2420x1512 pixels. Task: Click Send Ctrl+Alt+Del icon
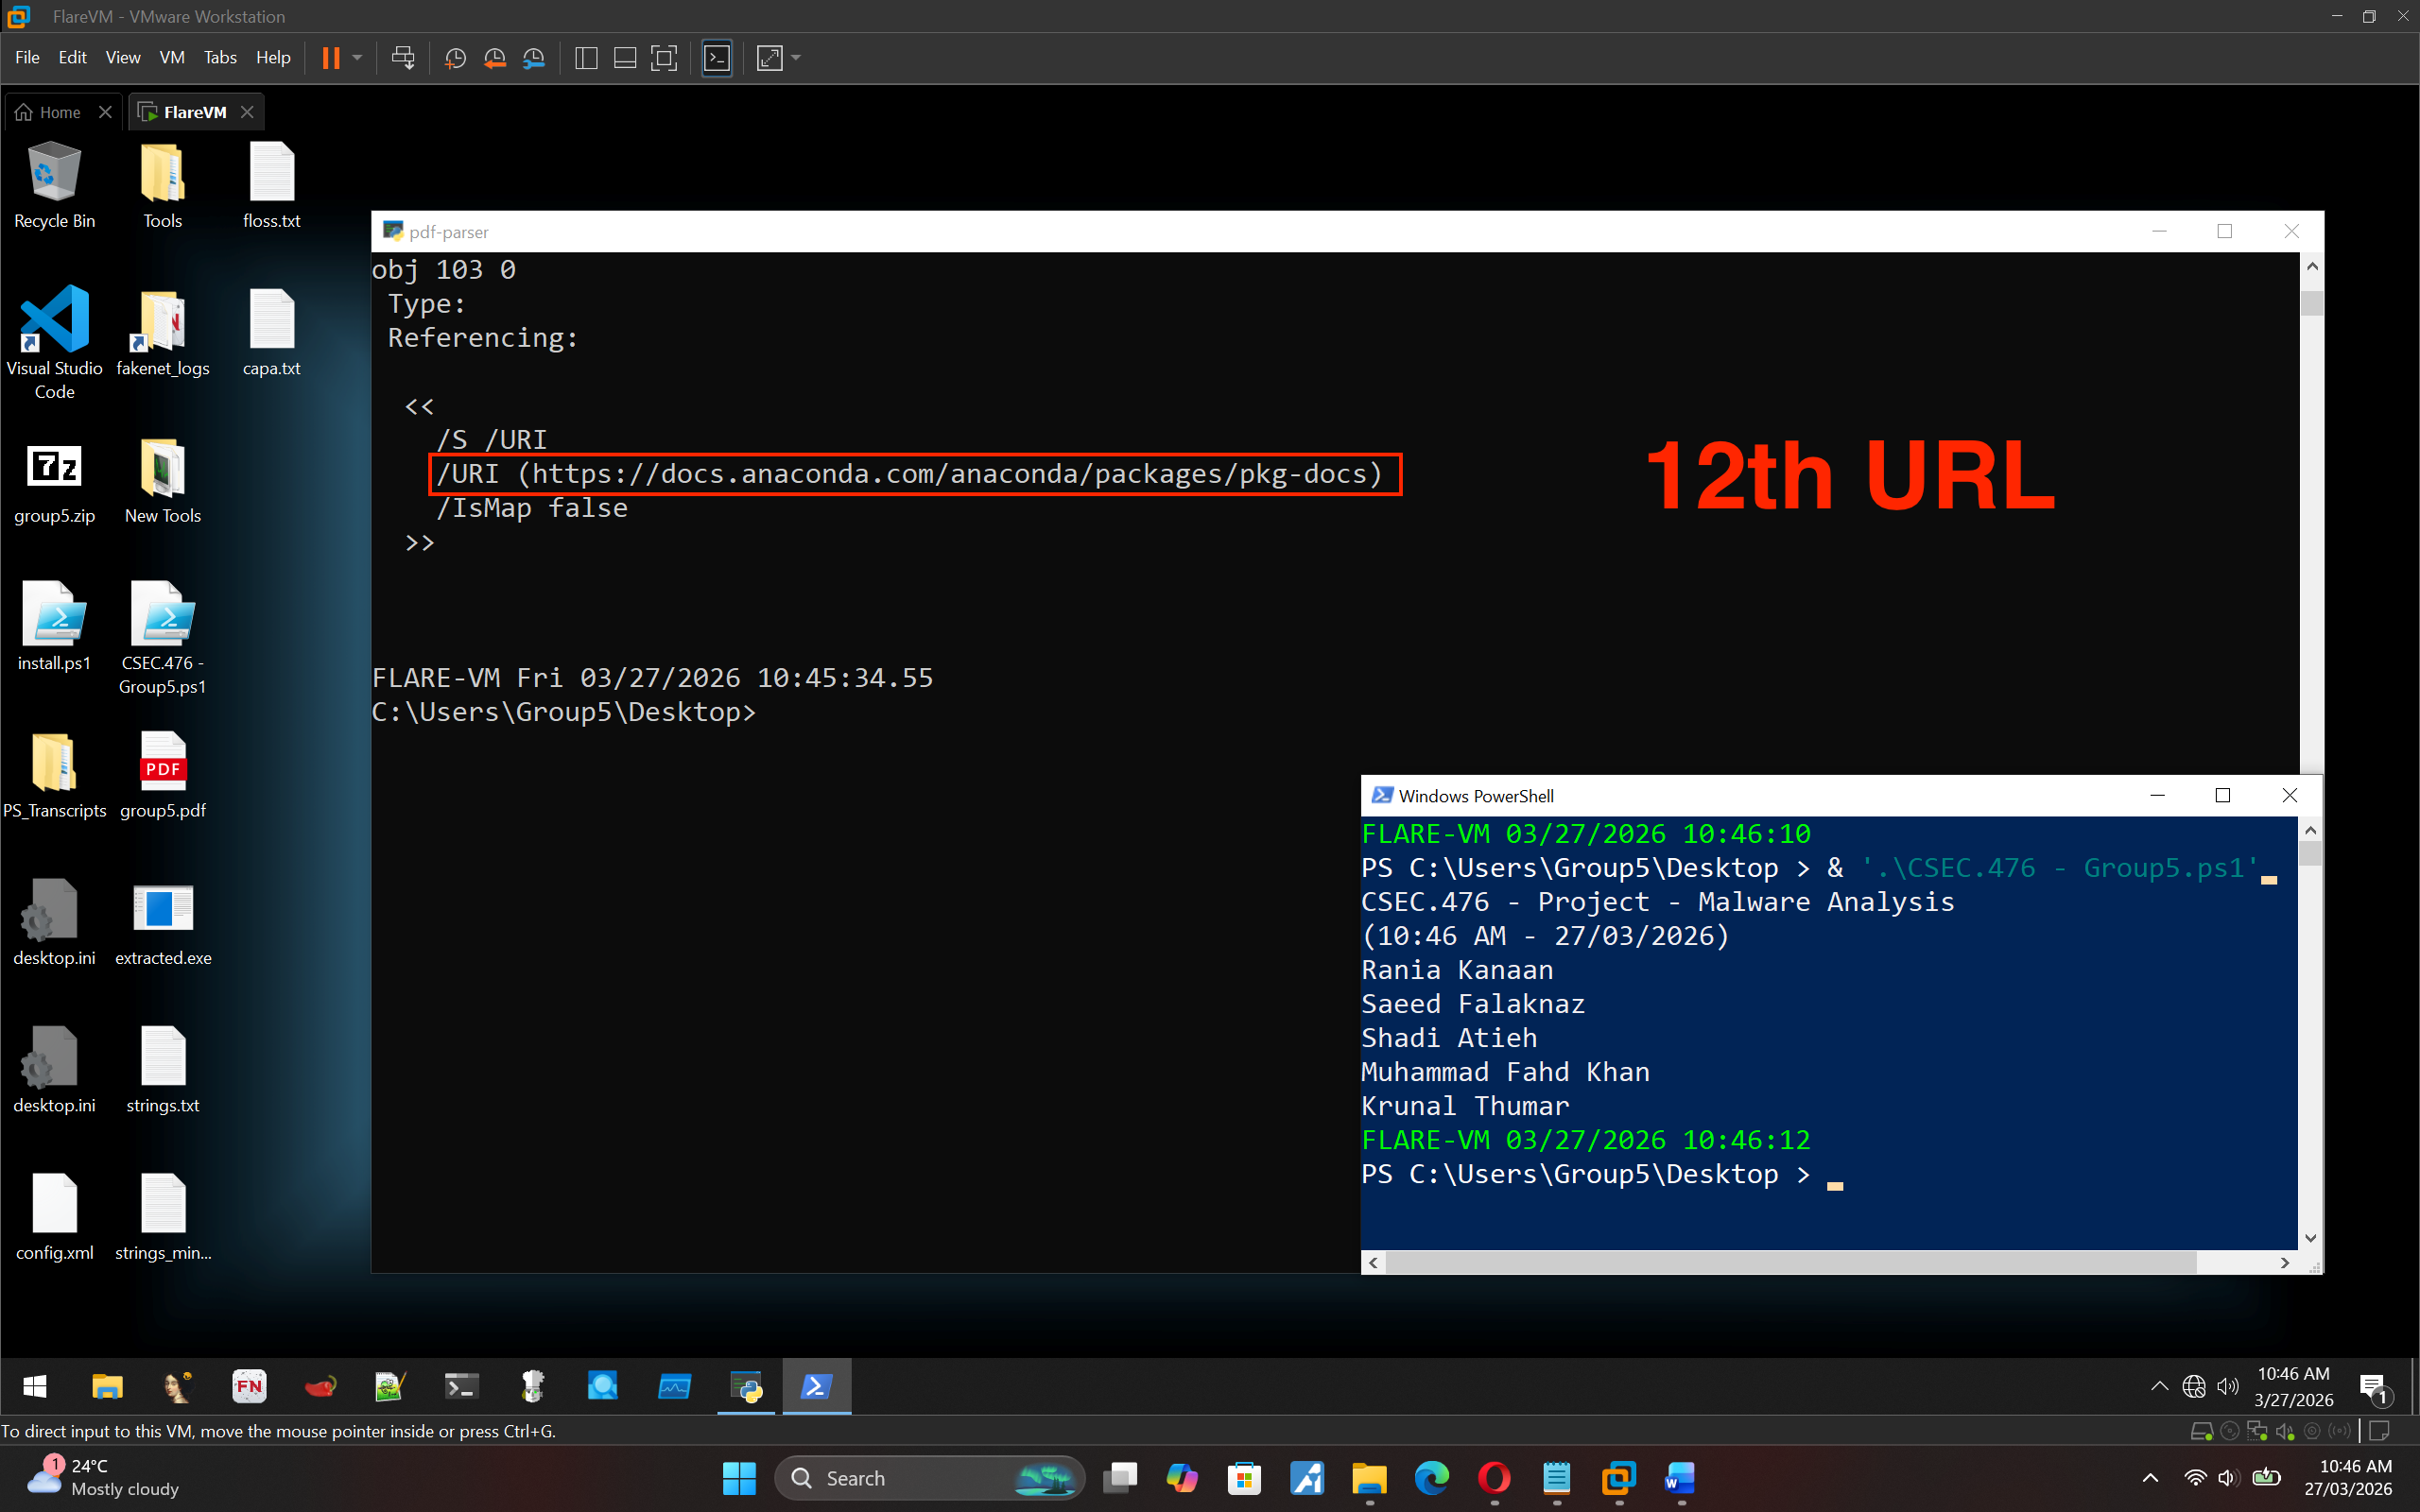point(403,58)
